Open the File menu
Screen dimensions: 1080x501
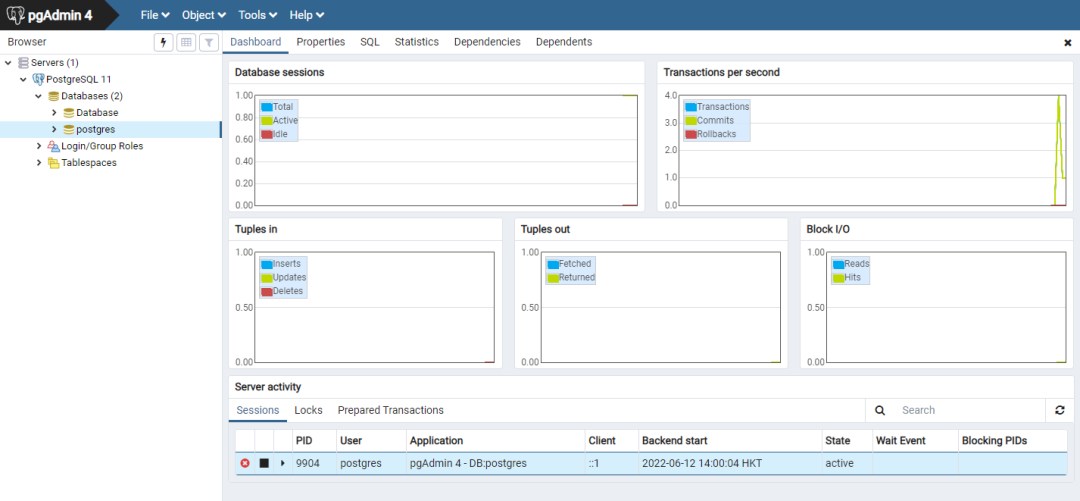coord(155,14)
